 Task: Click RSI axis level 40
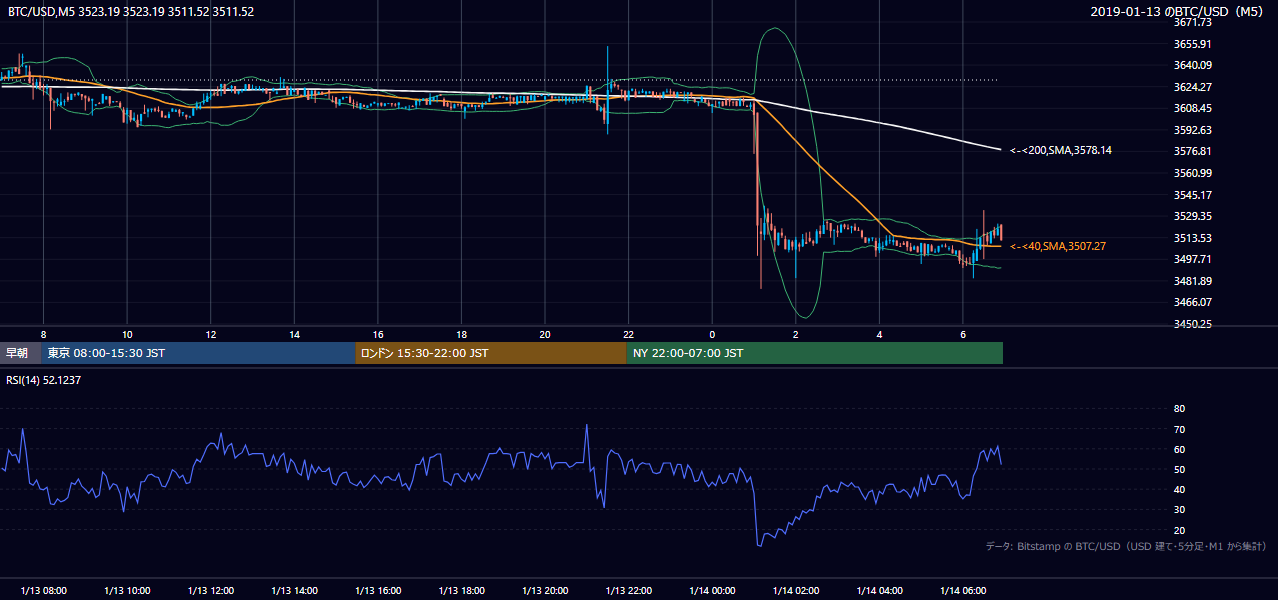(x=1179, y=489)
